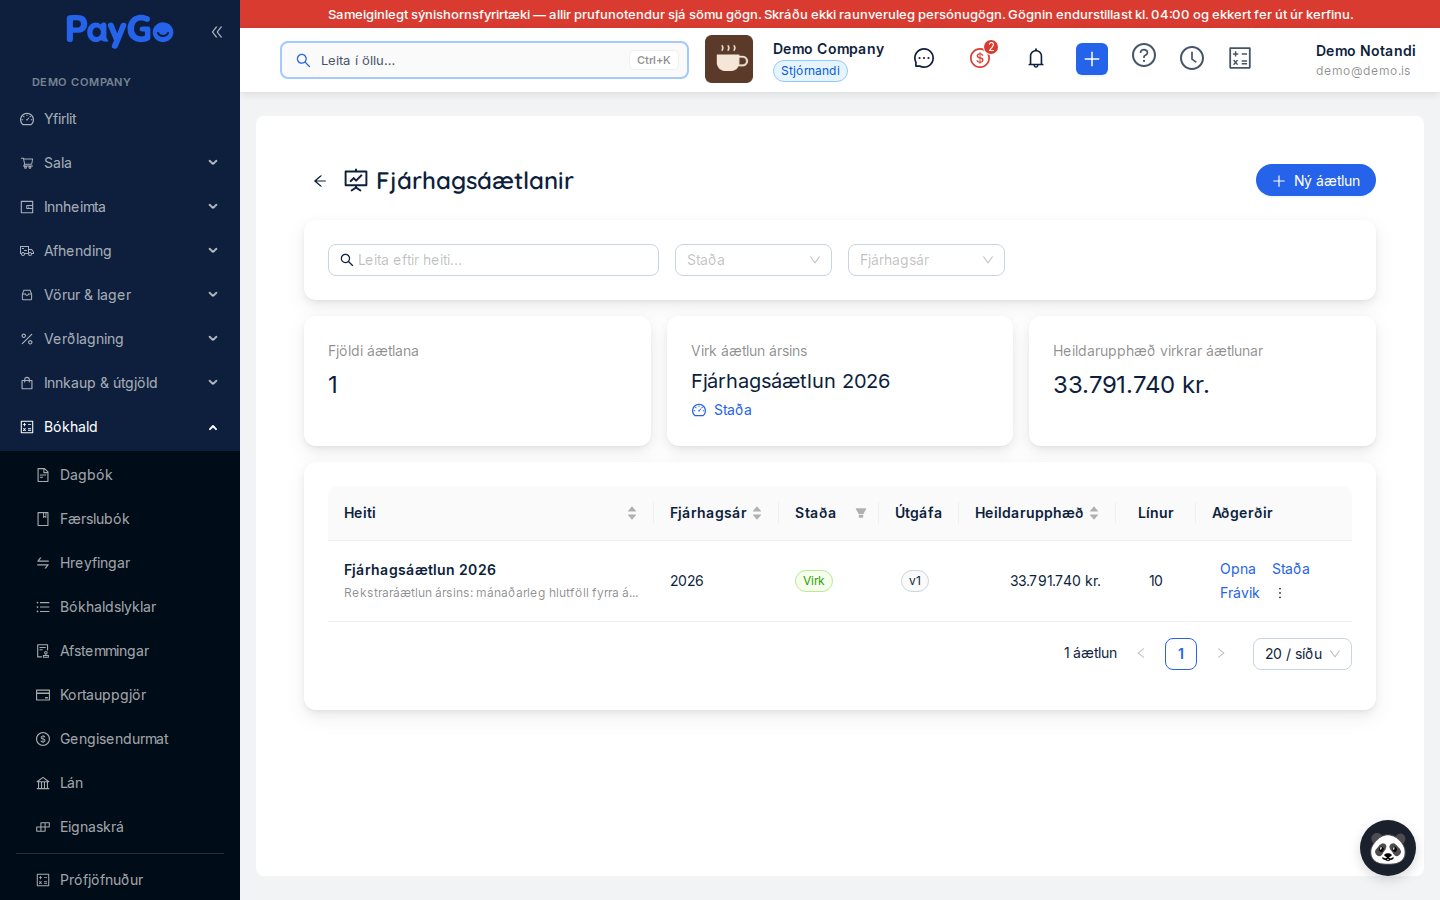Click the blue plus quick-add button
Image resolution: width=1440 pixels, height=900 pixels.
click(x=1092, y=59)
